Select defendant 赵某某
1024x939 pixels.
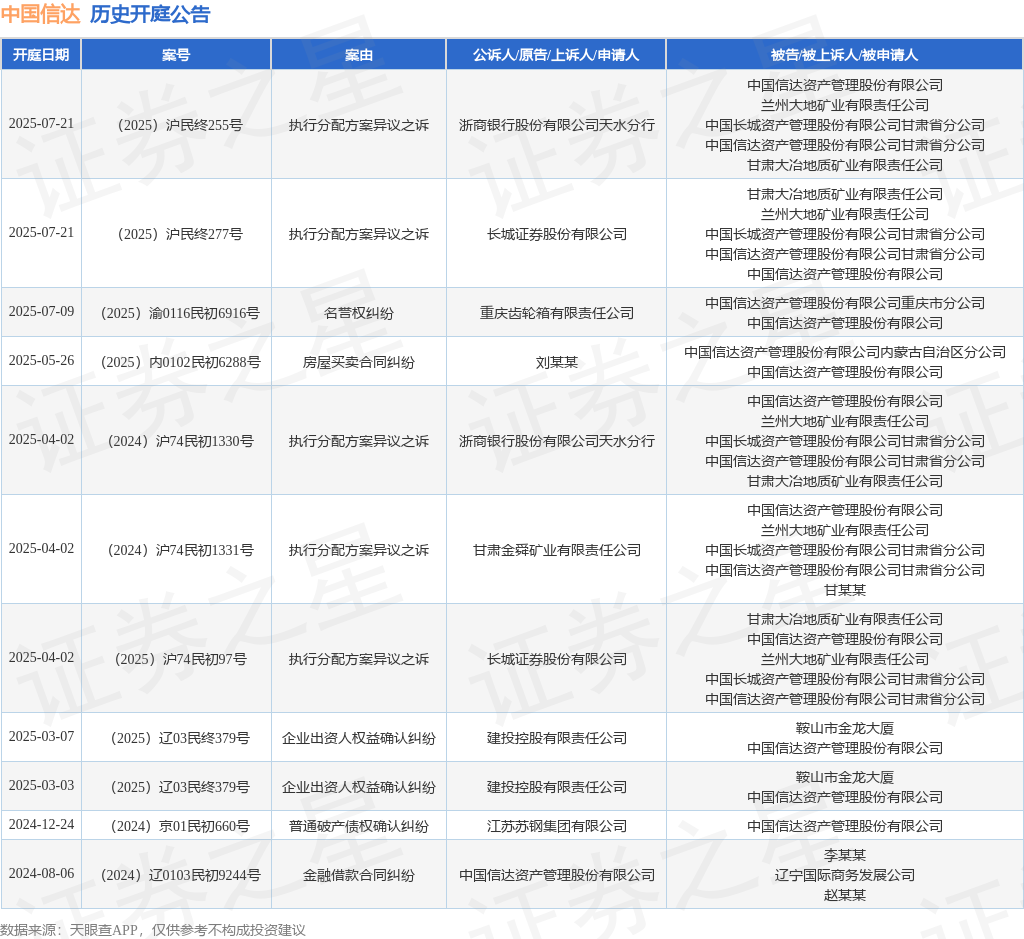[x=844, y=895]
